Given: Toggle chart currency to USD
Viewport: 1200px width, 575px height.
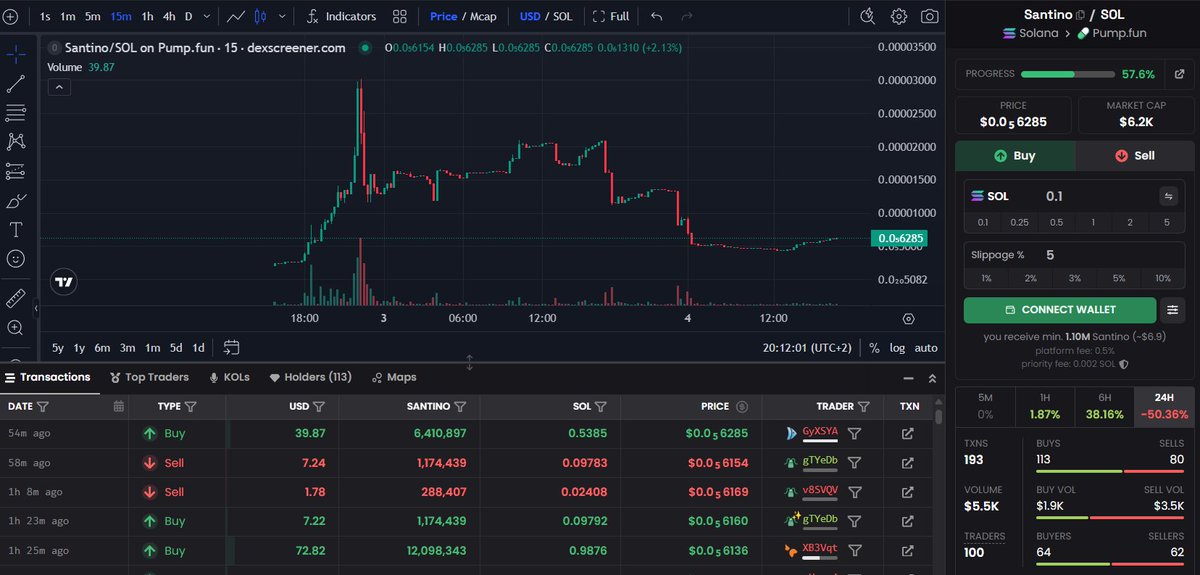Looking at the screenshot, I should click(529, 16).
